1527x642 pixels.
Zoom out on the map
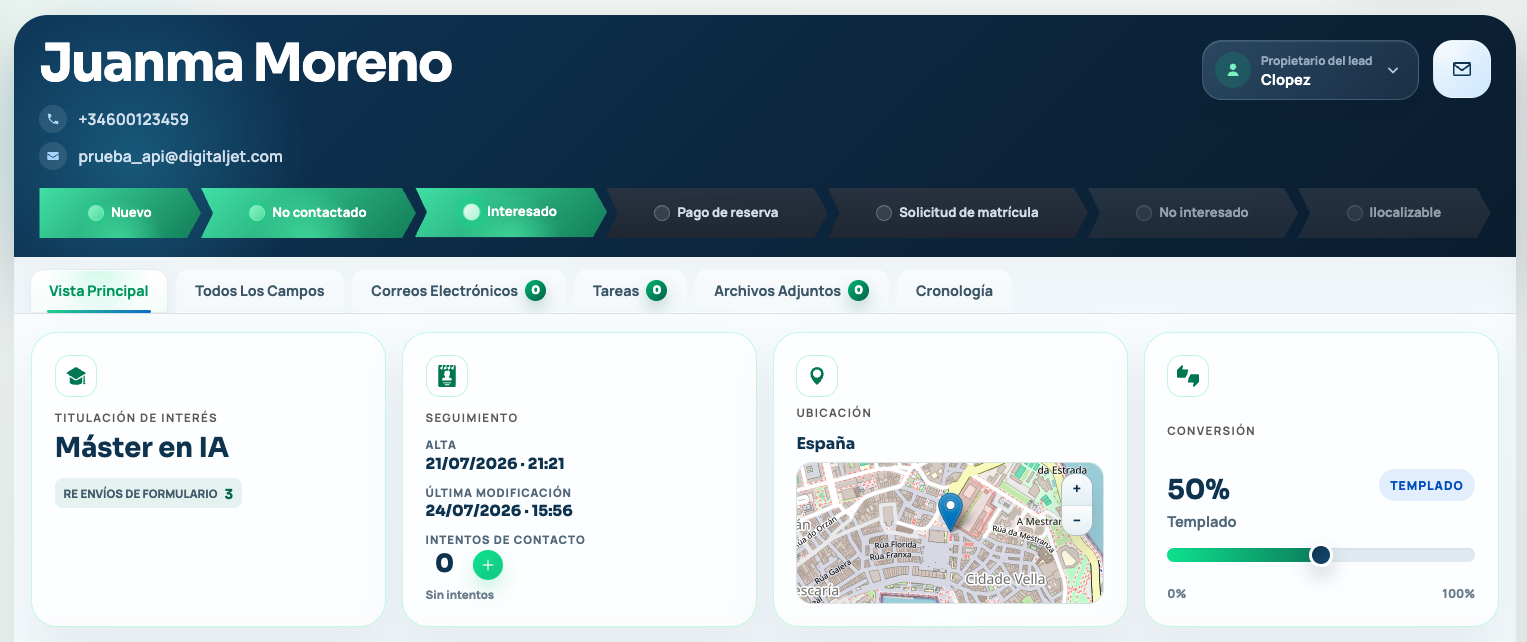pos(1076,520)
